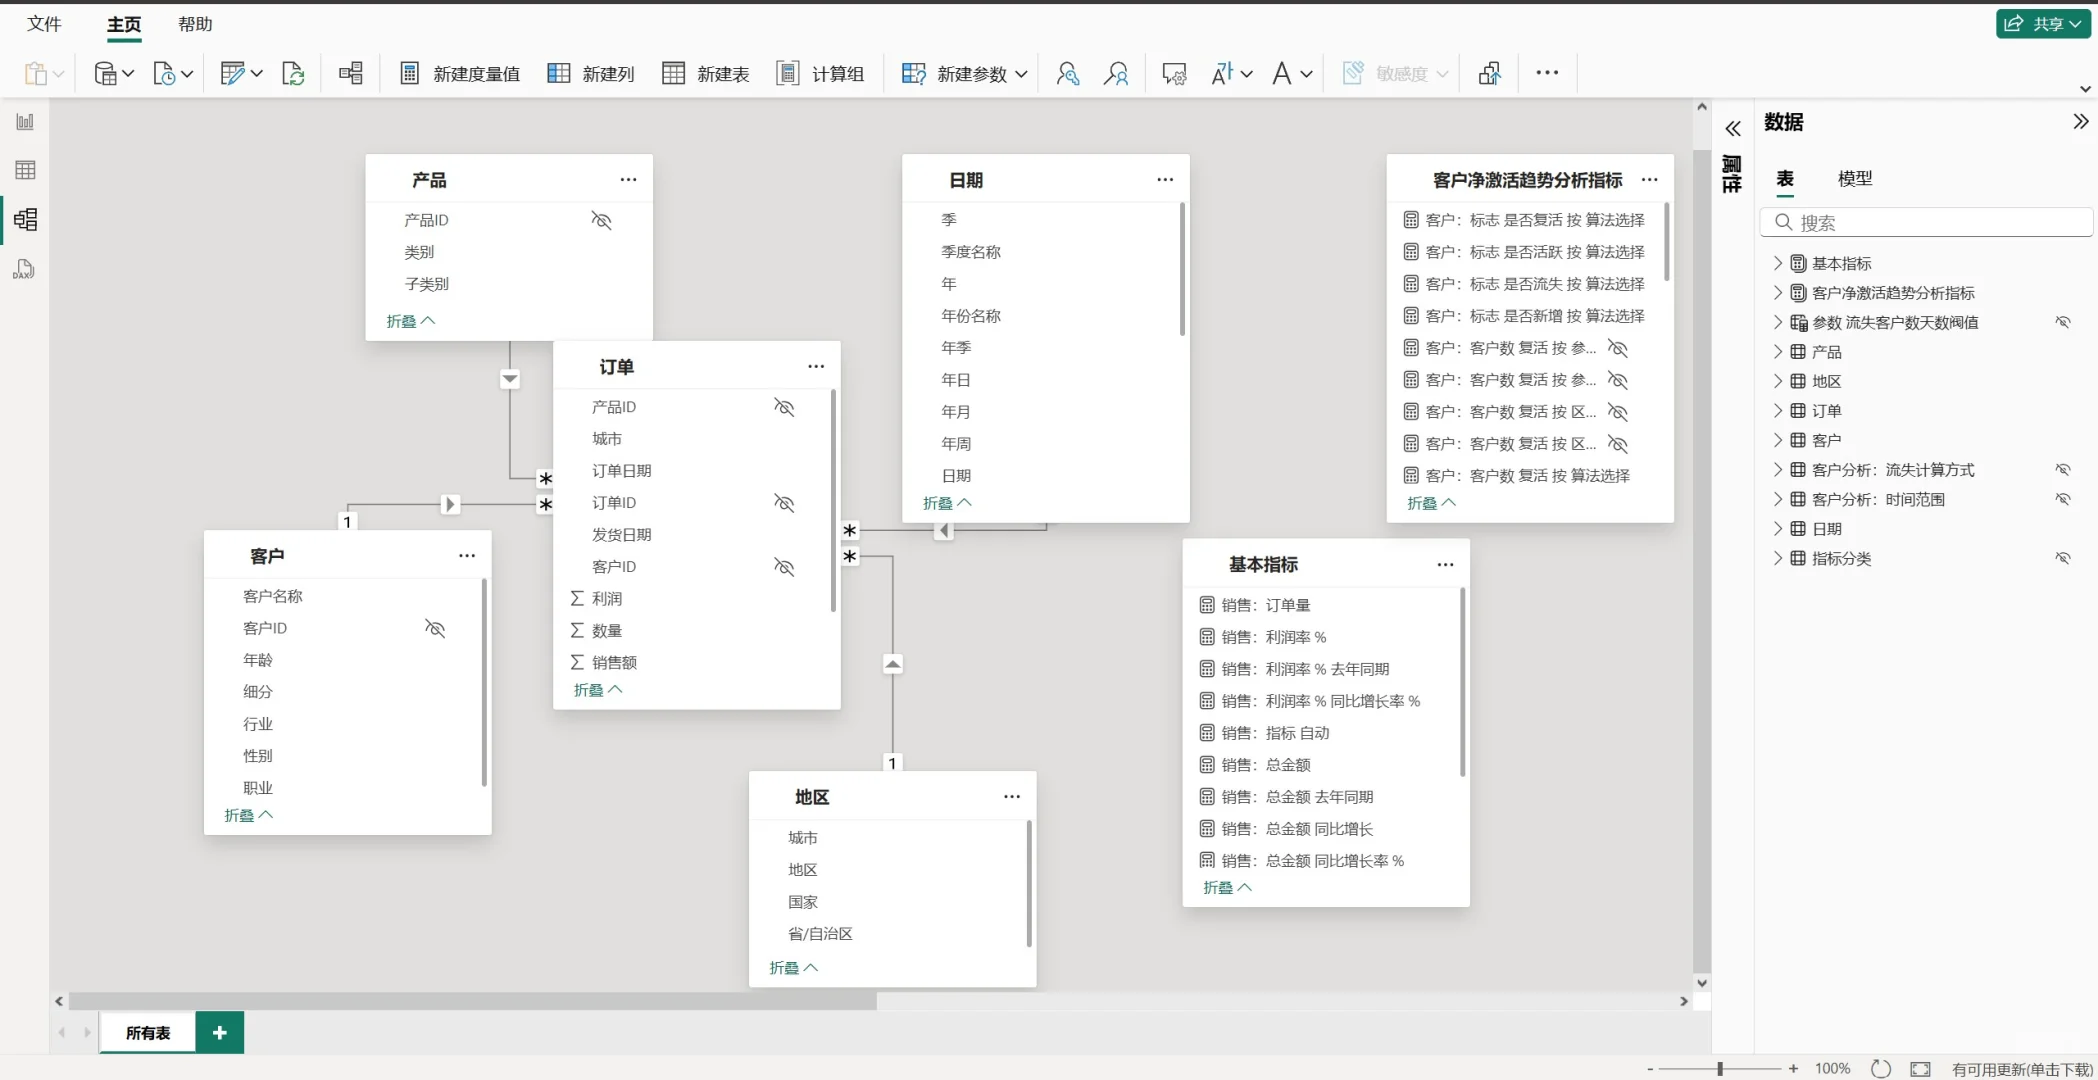Collapse the 地区 table card via 折叠
This screenshot has width=2098, height=1080.
pos(793,967)
